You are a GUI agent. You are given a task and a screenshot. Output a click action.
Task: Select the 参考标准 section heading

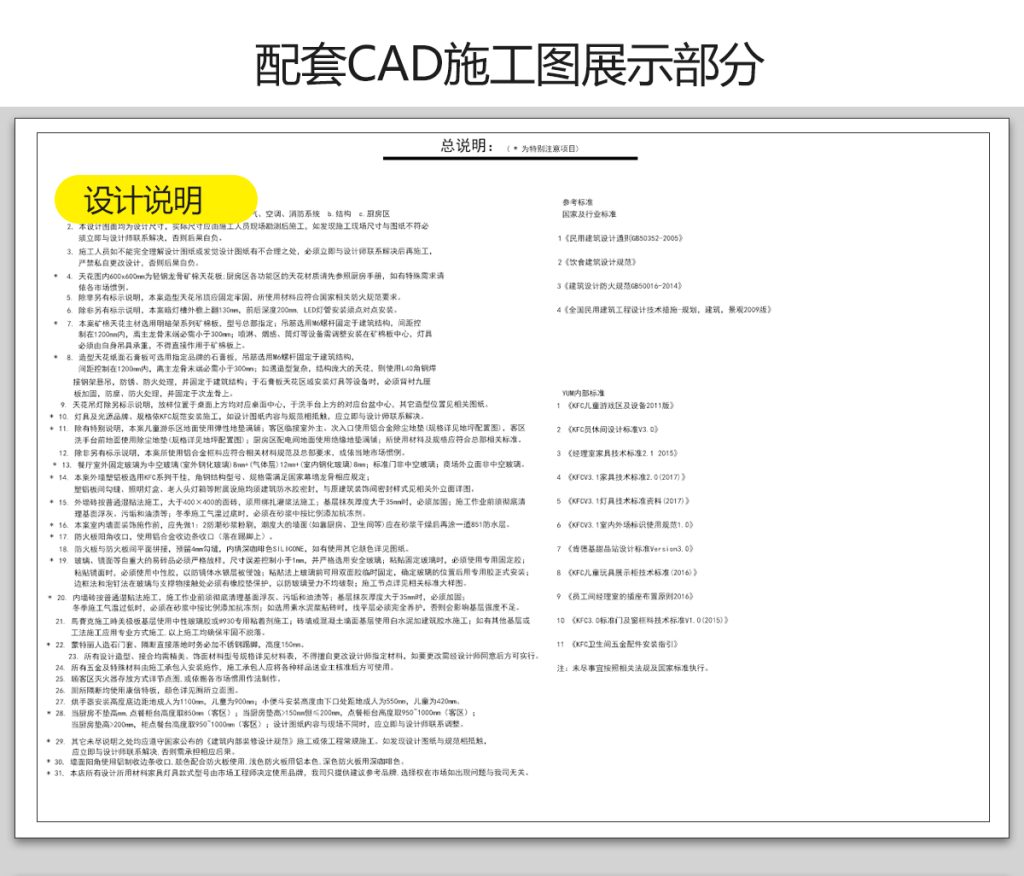578,202
